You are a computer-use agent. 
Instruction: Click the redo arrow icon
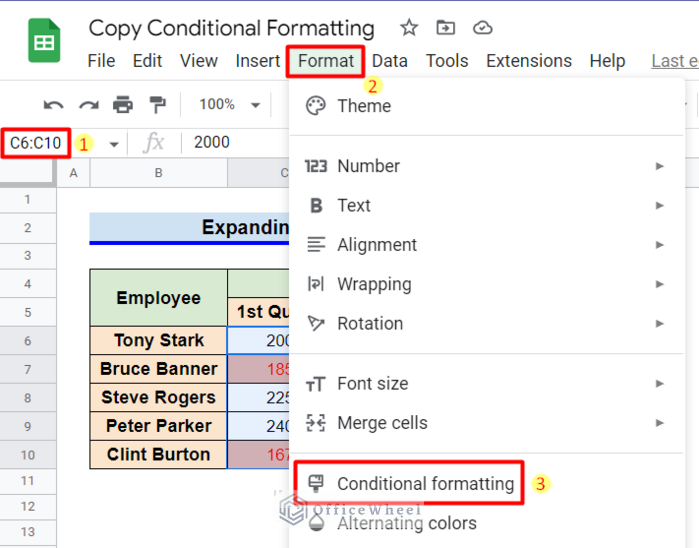[x=89, y=104]
